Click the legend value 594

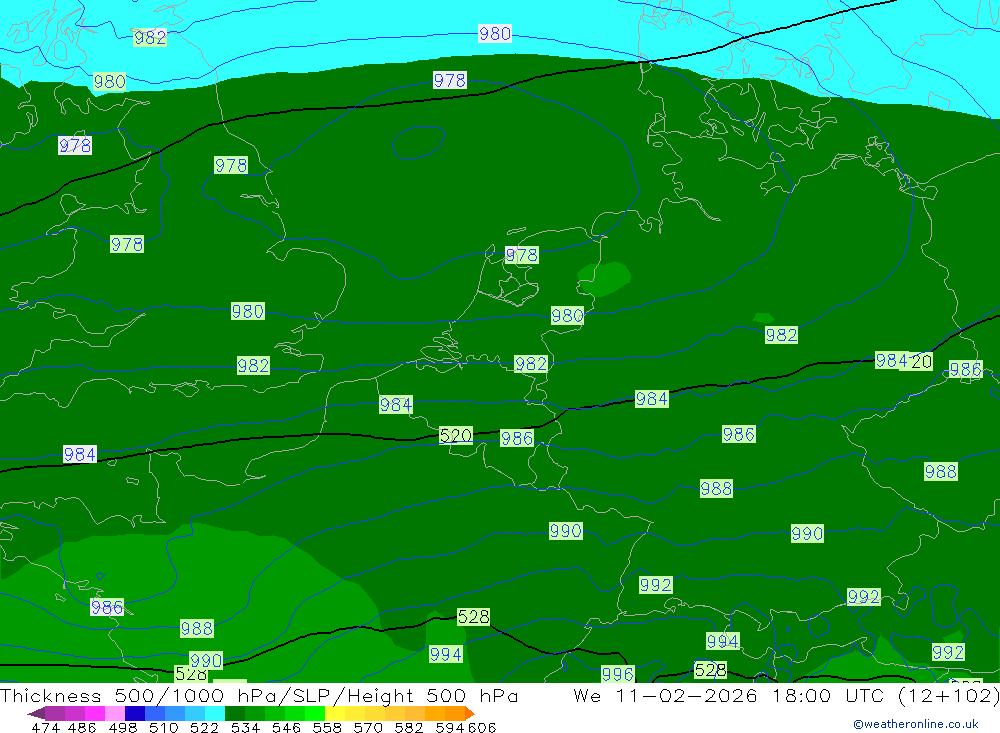point(450,727)
